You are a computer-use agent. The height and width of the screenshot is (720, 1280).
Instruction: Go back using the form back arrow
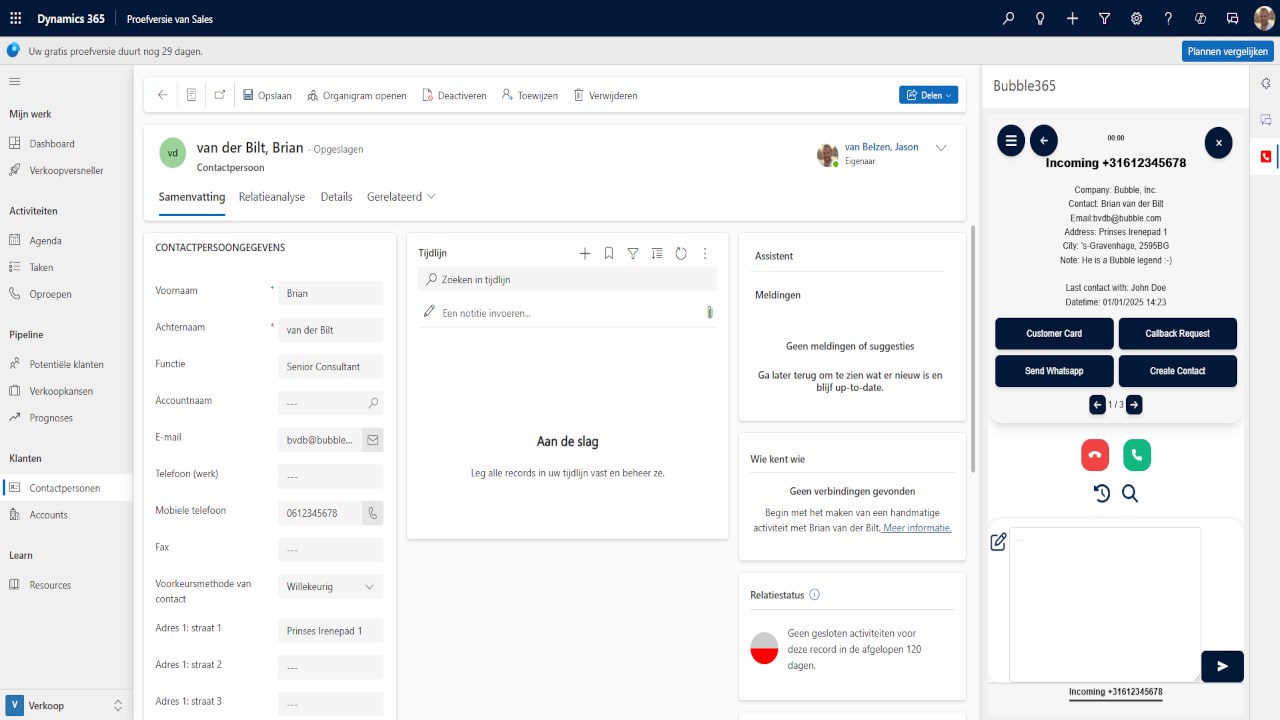[x=163, y=95]
